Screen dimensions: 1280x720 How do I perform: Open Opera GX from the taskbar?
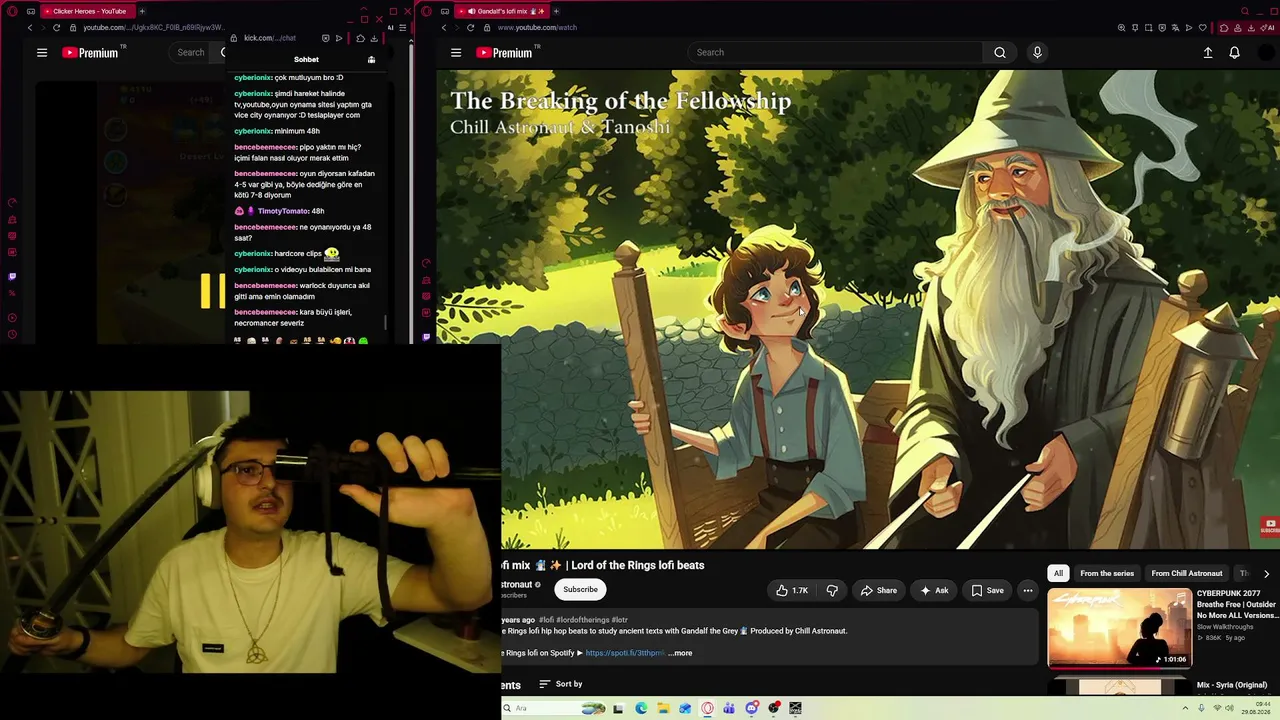click(x=707, y=708)
